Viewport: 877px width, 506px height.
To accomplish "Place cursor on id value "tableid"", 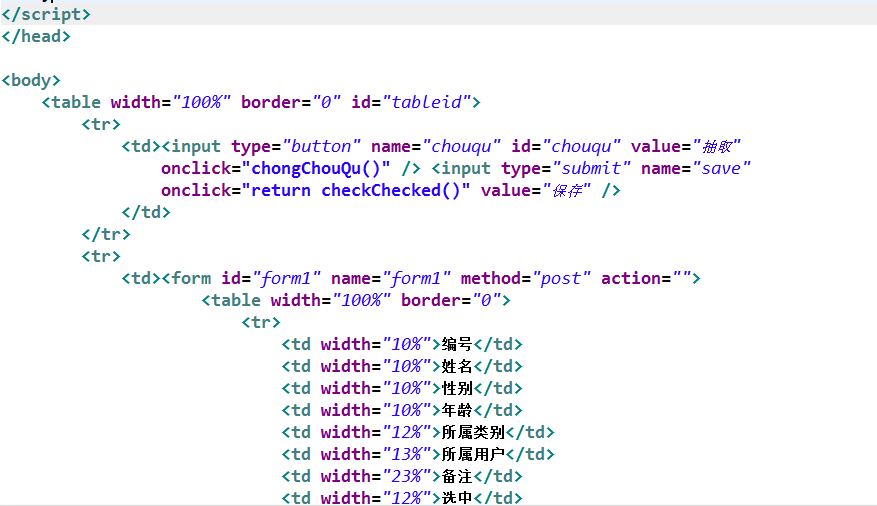I will click(427, 102).
